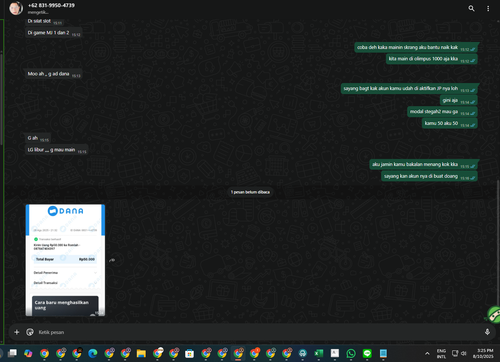The height and width of the screenshot is (362, 500).
Task: Open Task View on the taskbar
Action: point(12,353)
